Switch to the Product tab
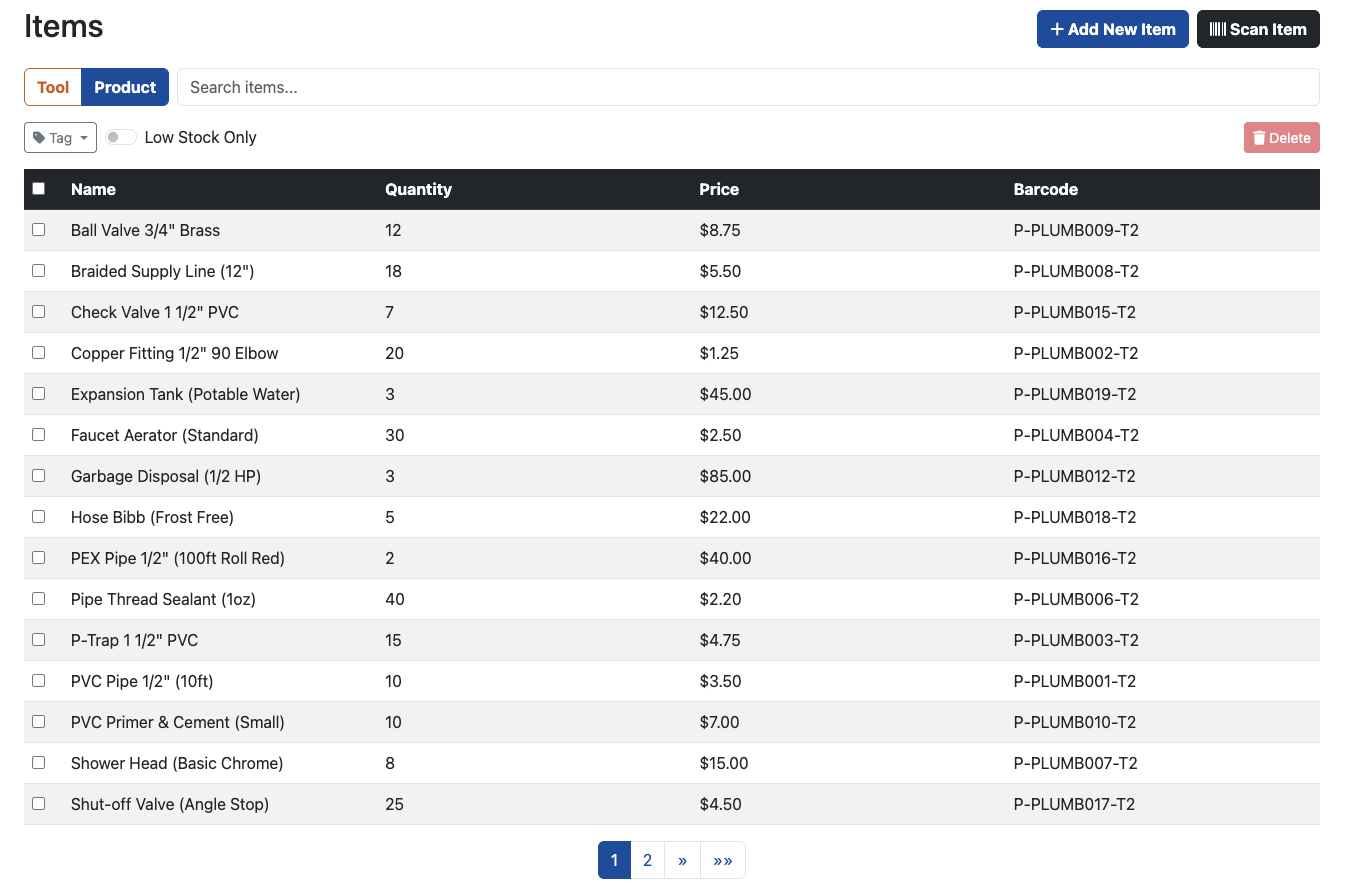Viewport: 1354px width, 892px height. [124, 87]
